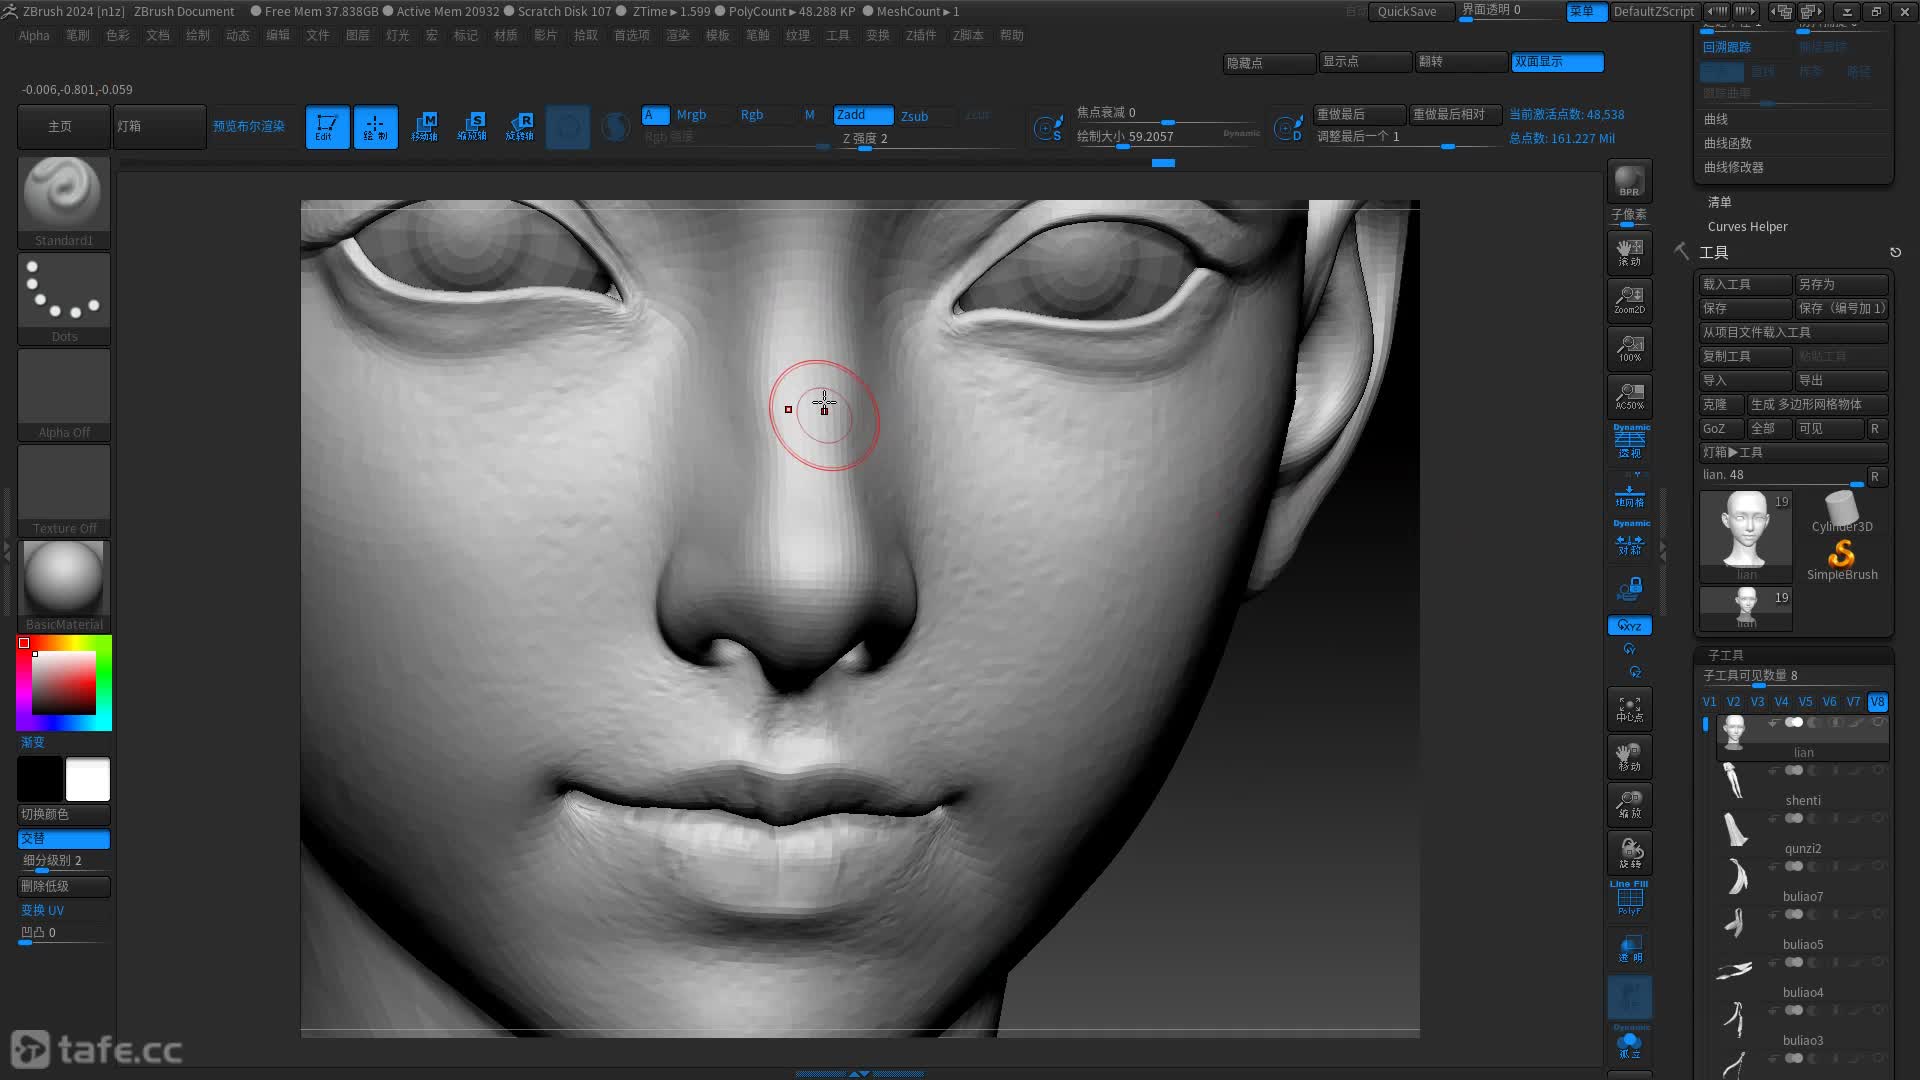The image size is (1920, 1080).
Task: Expand the 曲线函数 section
Action: pos(1728,143)
